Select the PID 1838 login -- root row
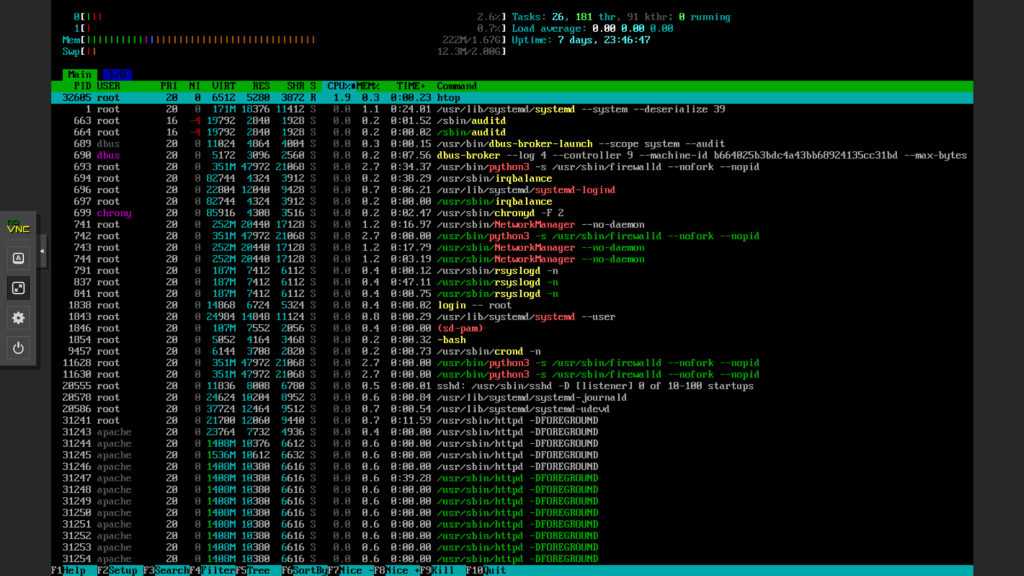1024x576 pixels. [512, 305]
